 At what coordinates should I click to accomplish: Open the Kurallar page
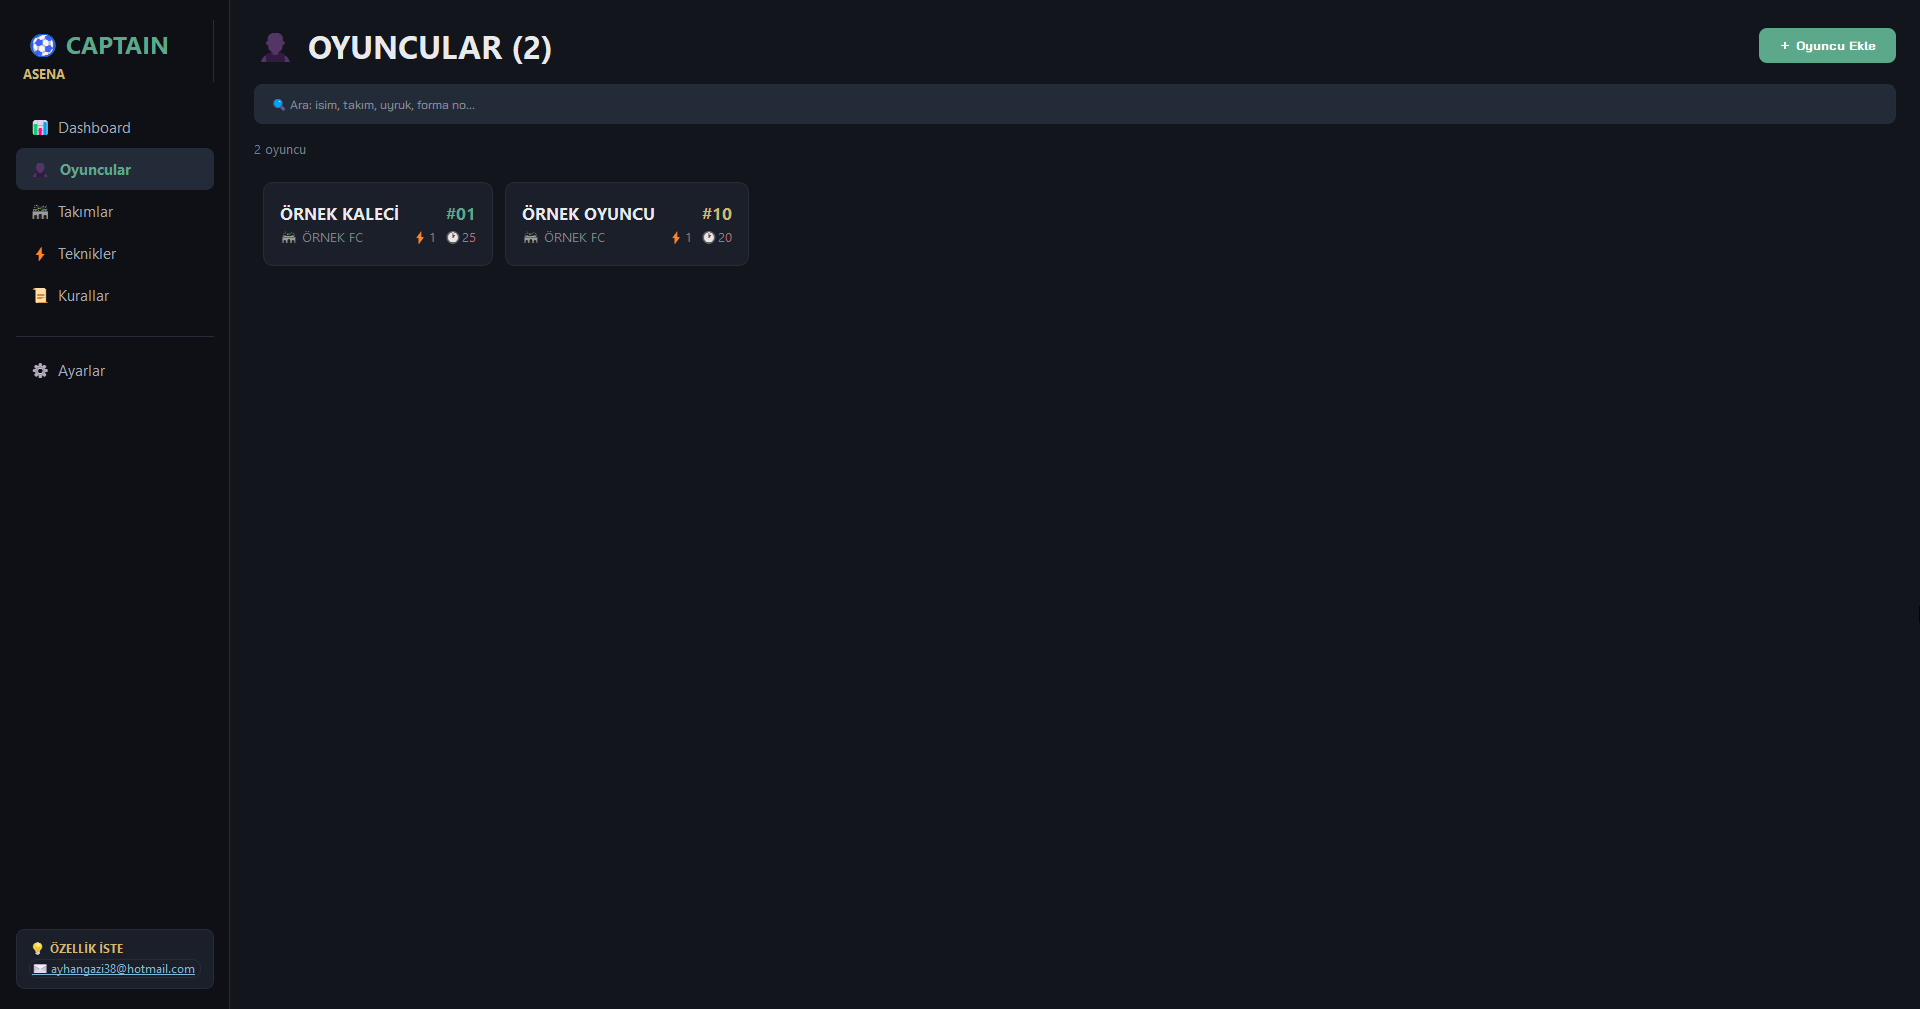115,296
